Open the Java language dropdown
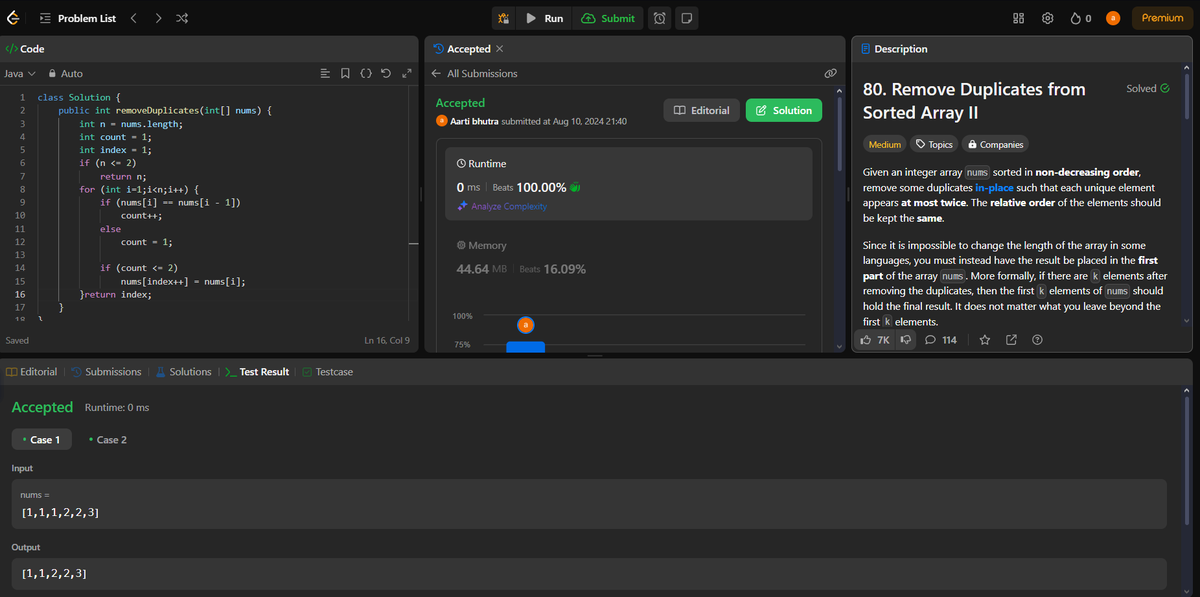 click(21, 73)
